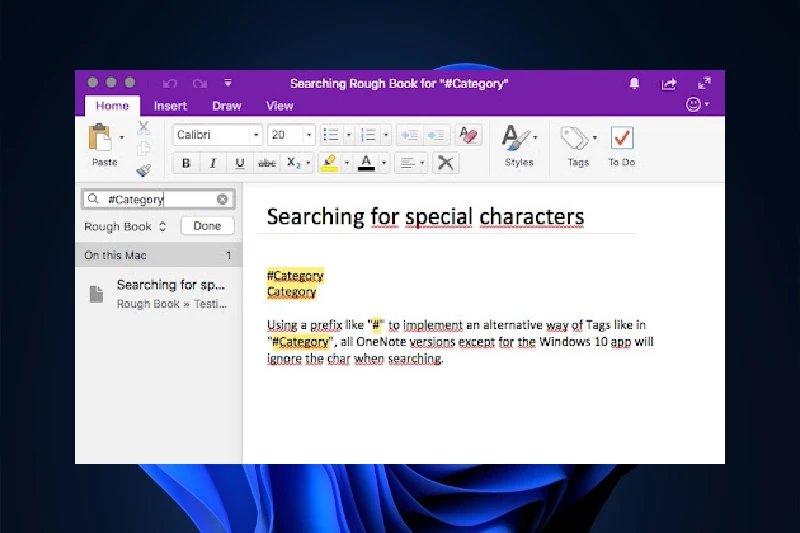Click the Decrease Indent icon
This screenshot has height=533, width=800.
(409, 135)
